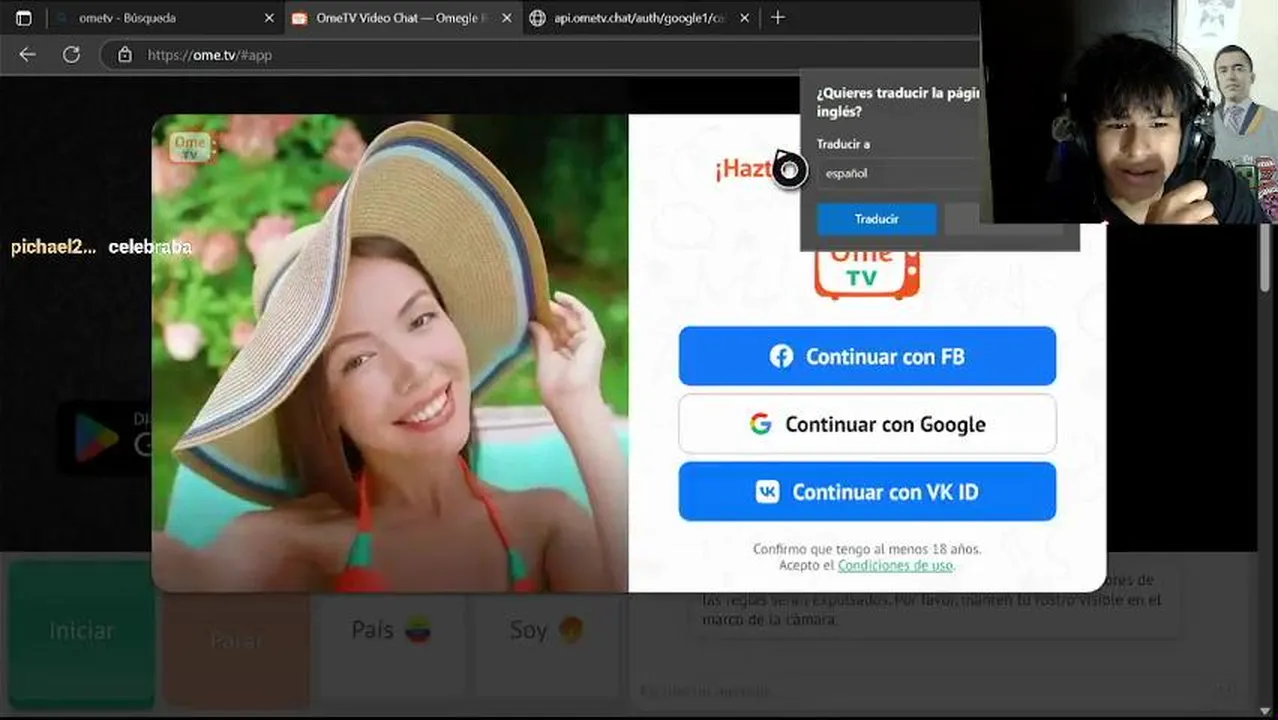Open the 'Traducir a' español dropdown
Image resolution: width=1278 pixels, height=720 pixels.
click(898, 173)
